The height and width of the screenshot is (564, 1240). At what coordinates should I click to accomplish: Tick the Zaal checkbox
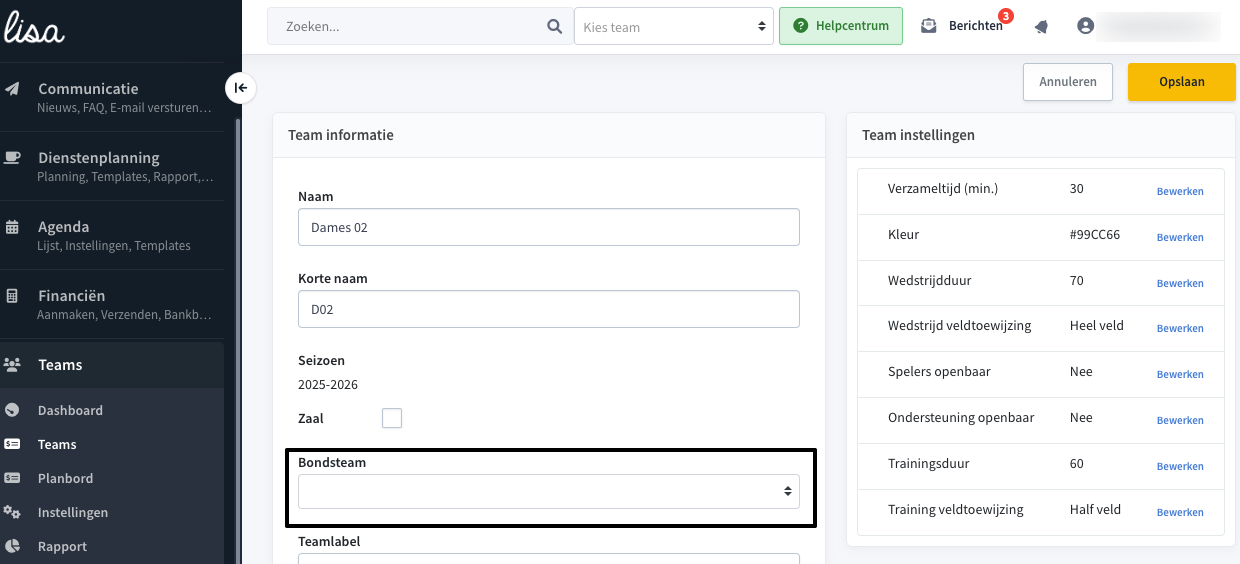[x=392, y=418]
